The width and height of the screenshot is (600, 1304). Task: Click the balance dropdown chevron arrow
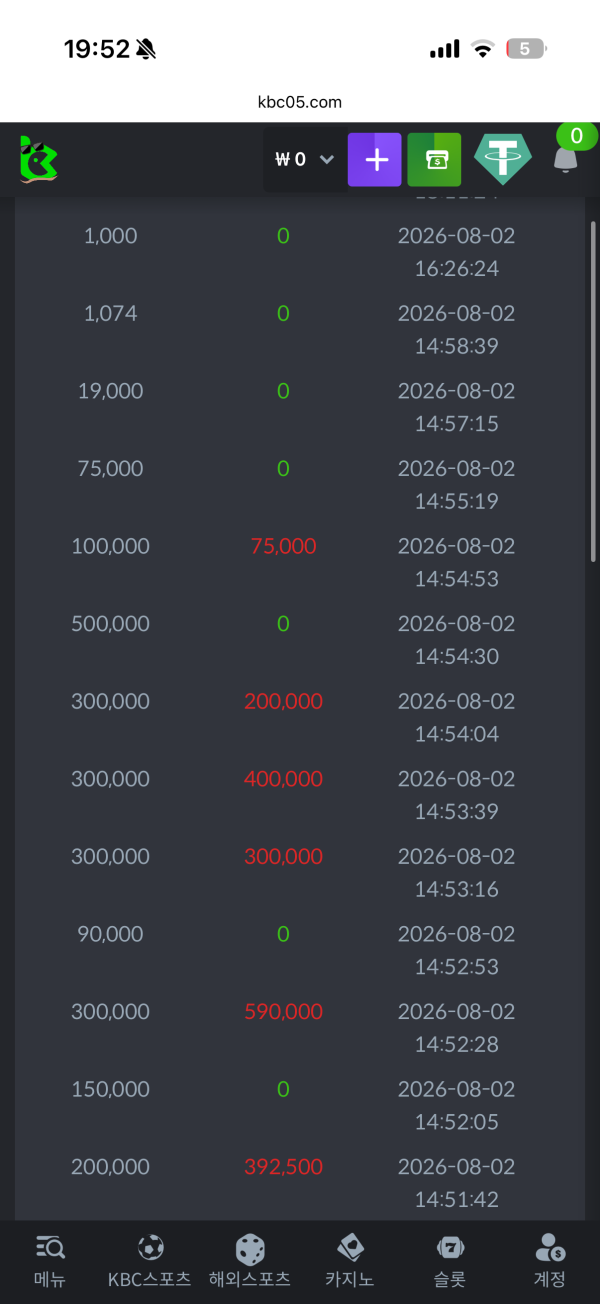click(x=326, y=160)
